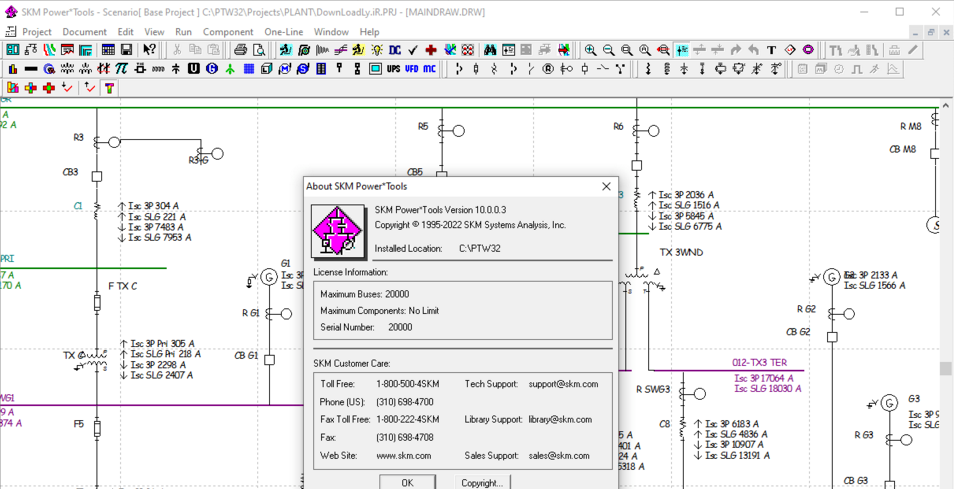Open the Document menu
Image resolution: width=954 pixels, height=489 pixels.
(85, 32)
